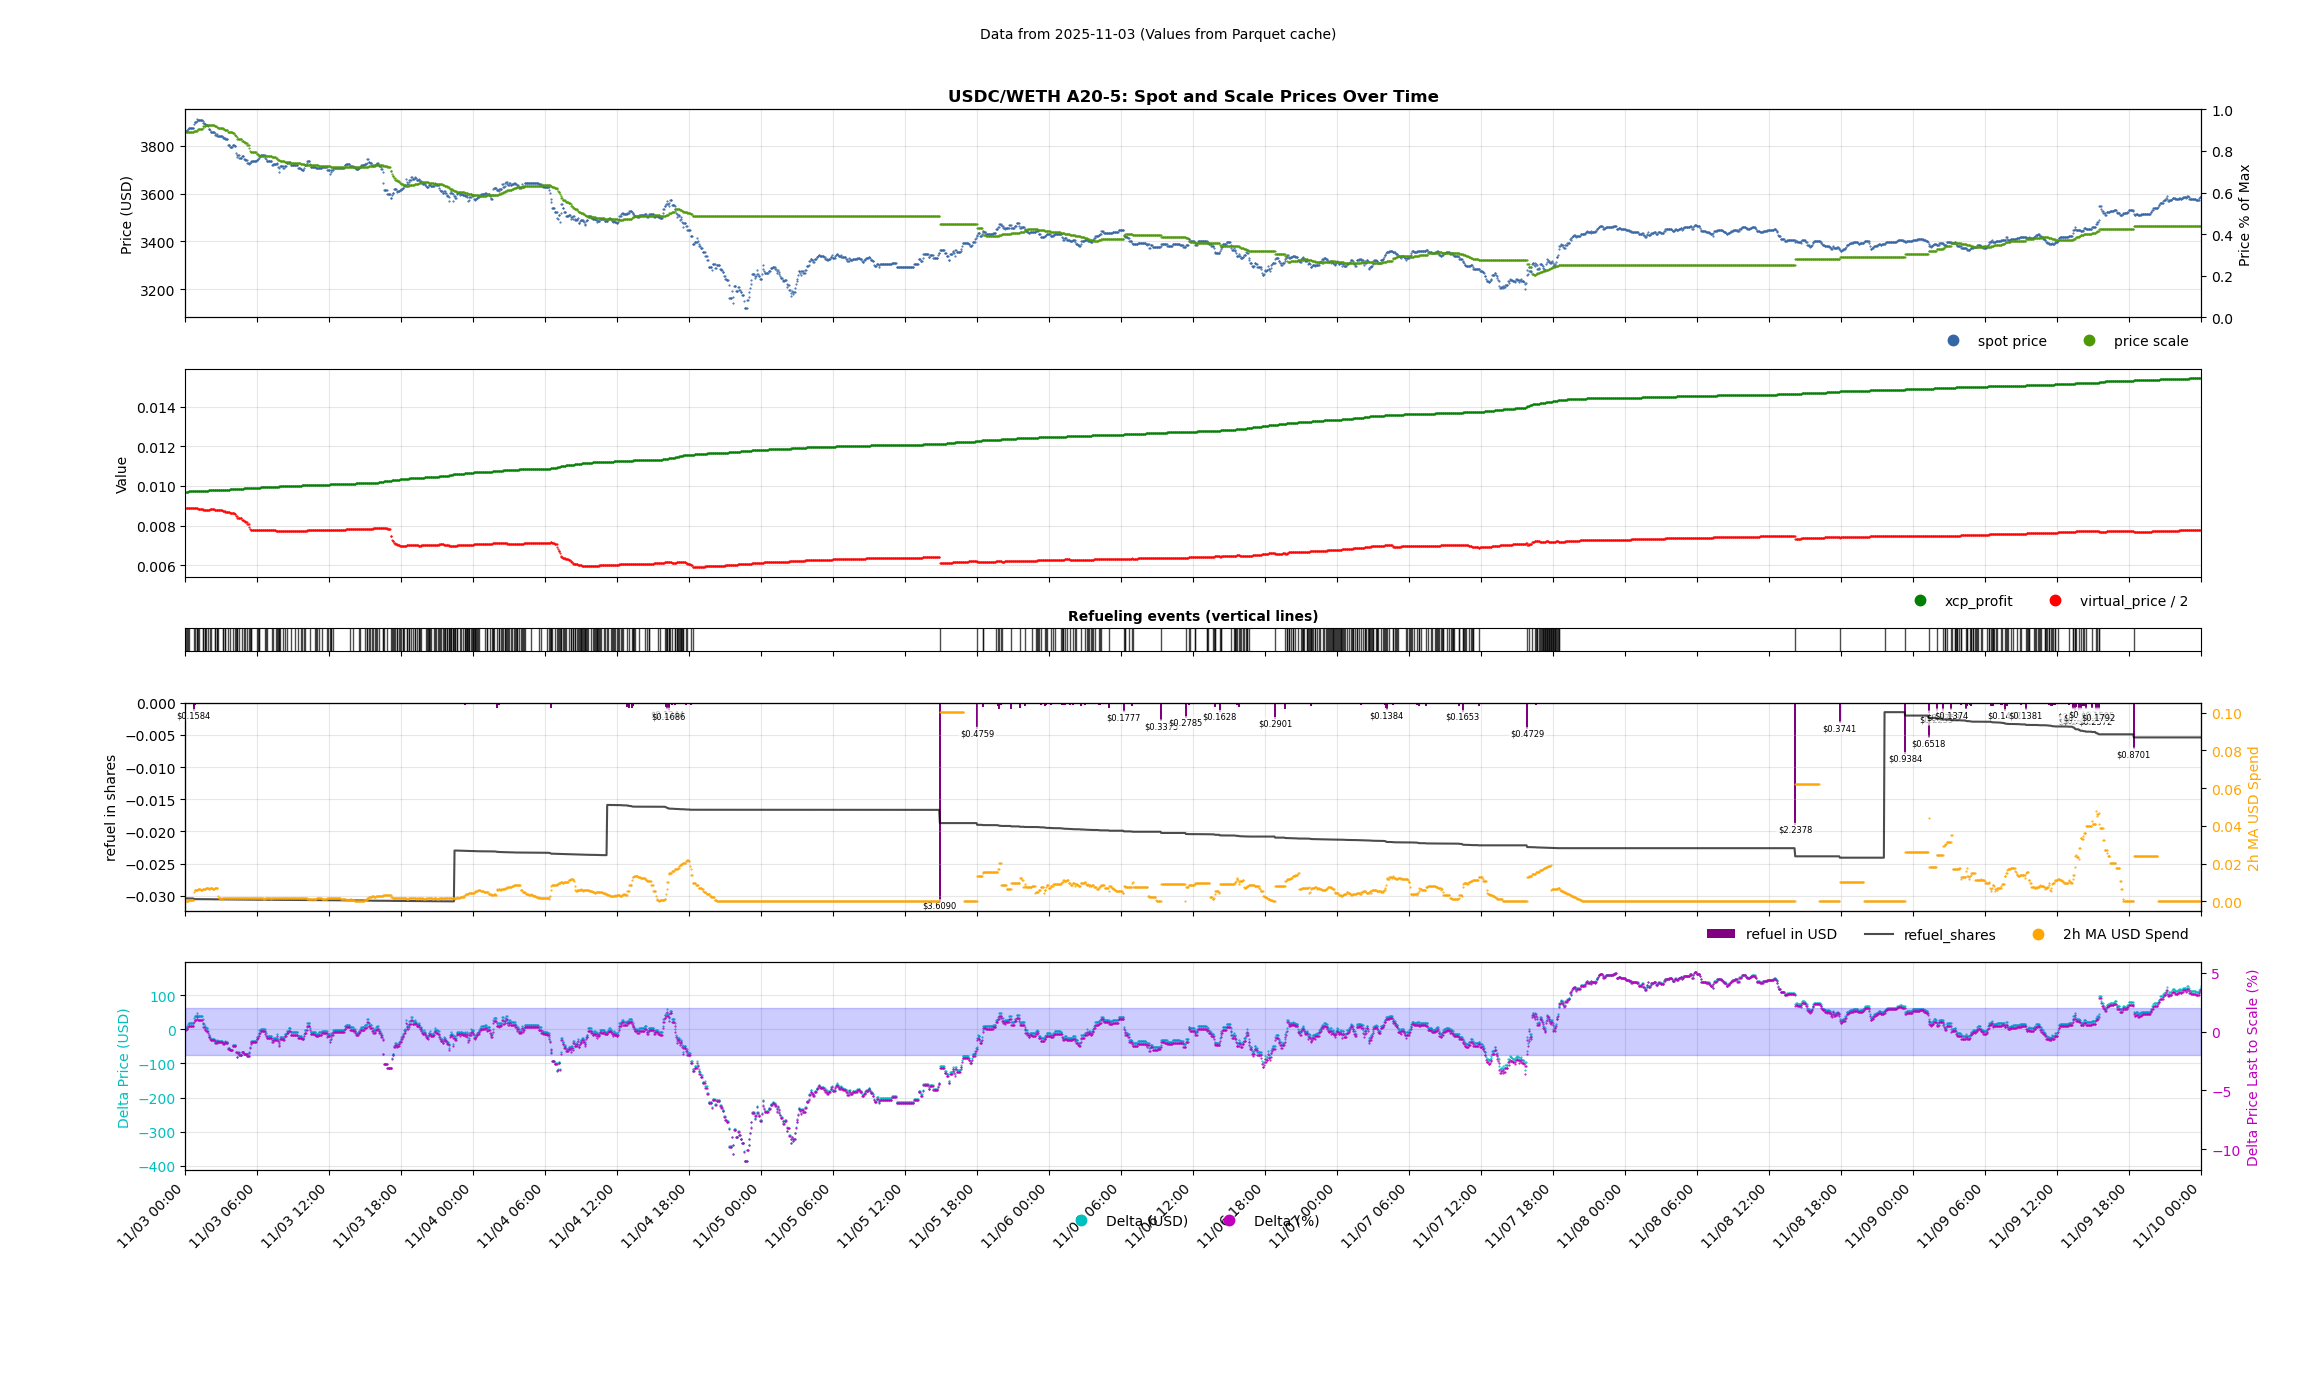Click the blue spot price legend marker
The image size is (2317, 1377).
click(x=1953, y=341)
